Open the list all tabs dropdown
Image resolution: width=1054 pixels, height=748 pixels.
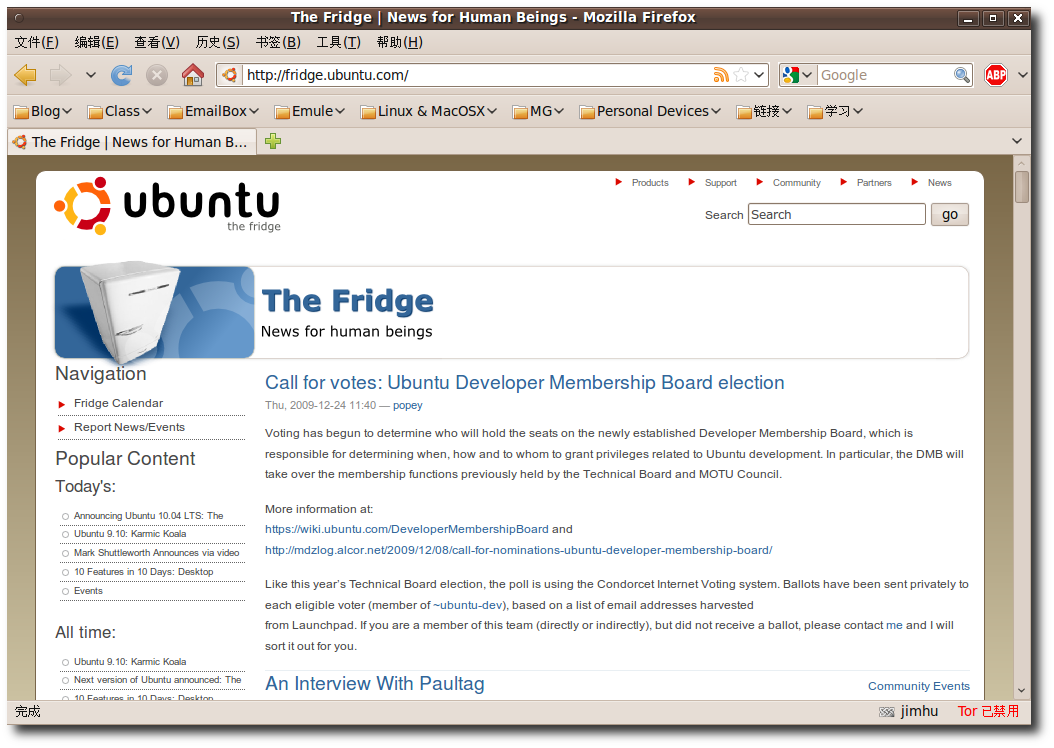(1016, 141)
